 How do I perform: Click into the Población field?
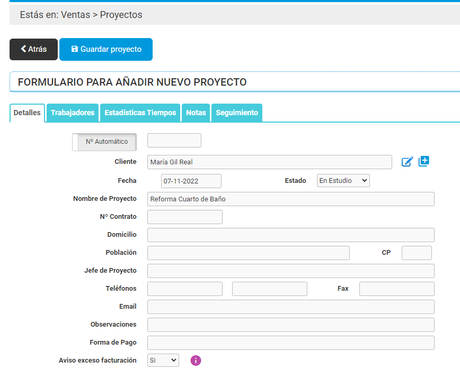pos(249,253)
